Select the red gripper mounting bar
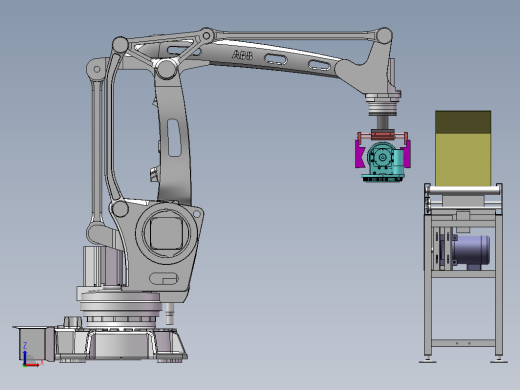520x390 pixels. [x=382, y=135]
